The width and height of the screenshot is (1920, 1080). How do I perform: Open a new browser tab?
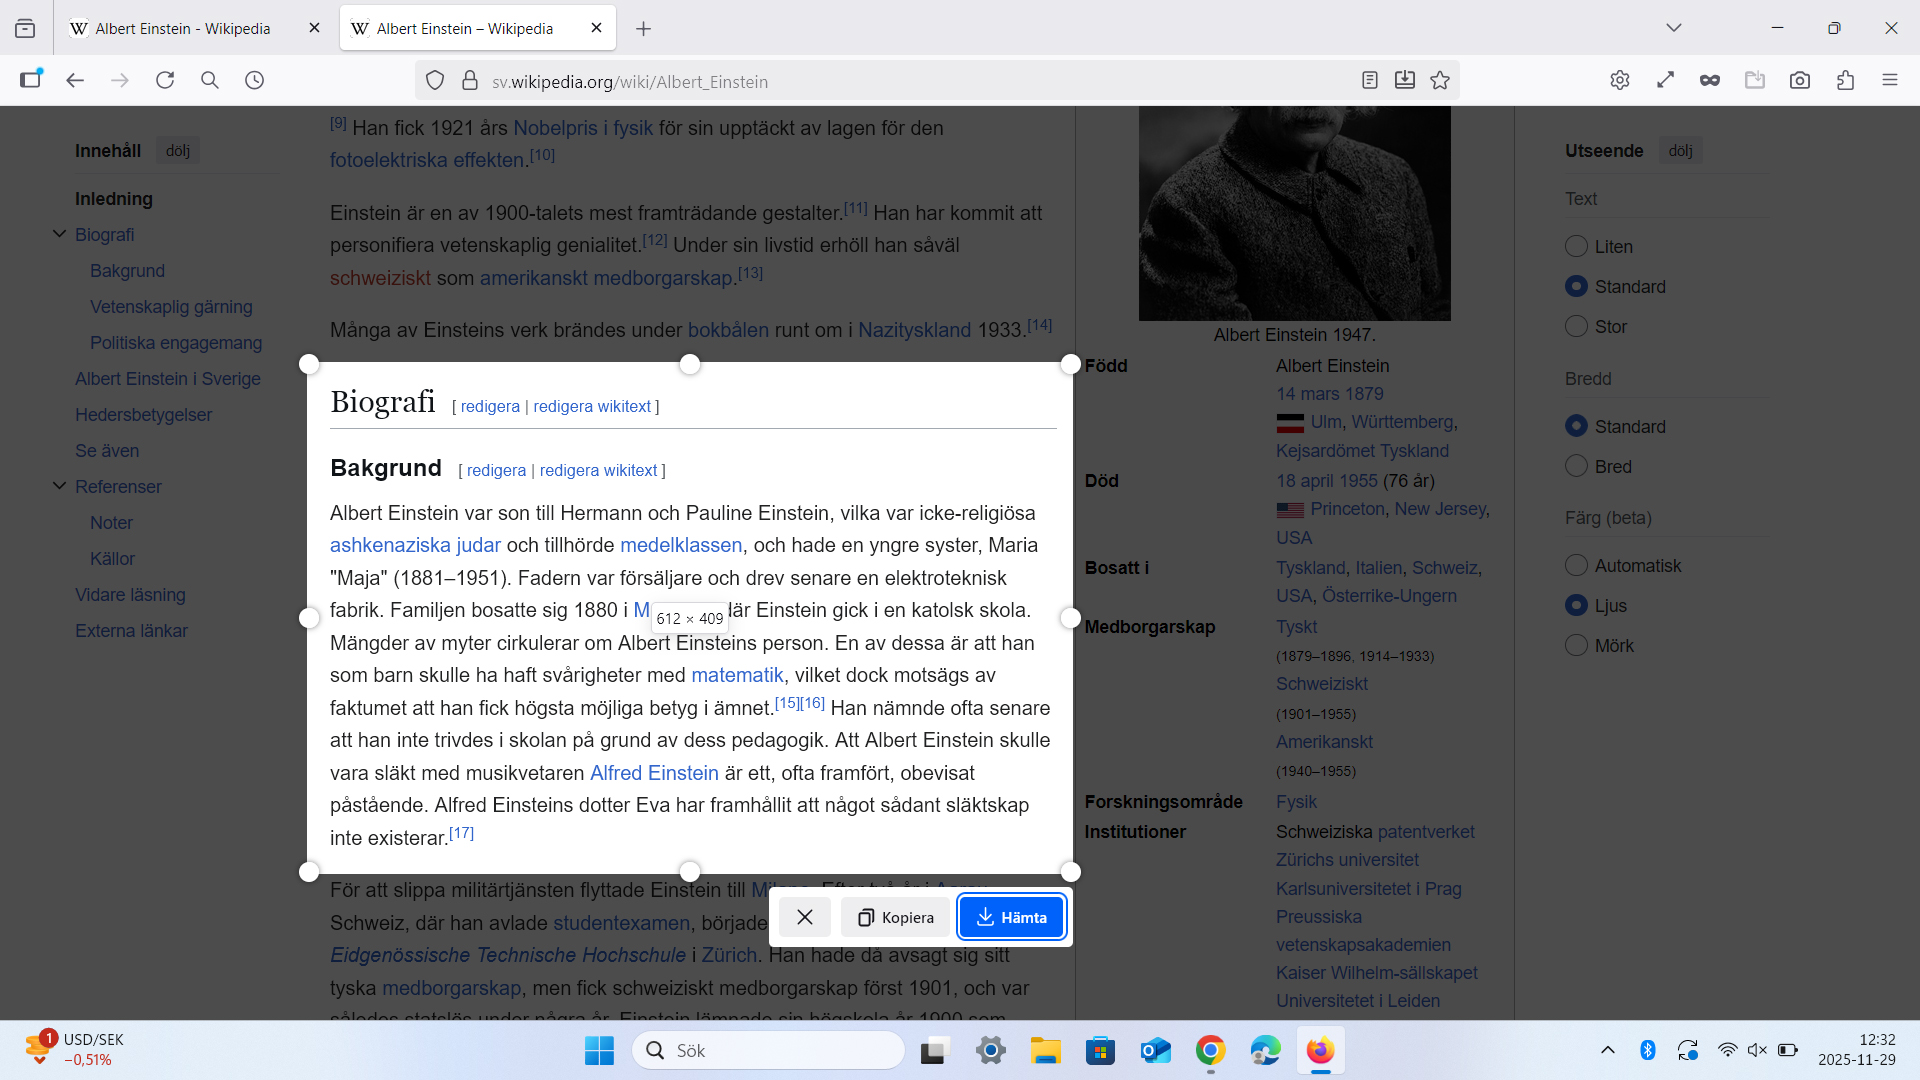click(x=643, y=29)
